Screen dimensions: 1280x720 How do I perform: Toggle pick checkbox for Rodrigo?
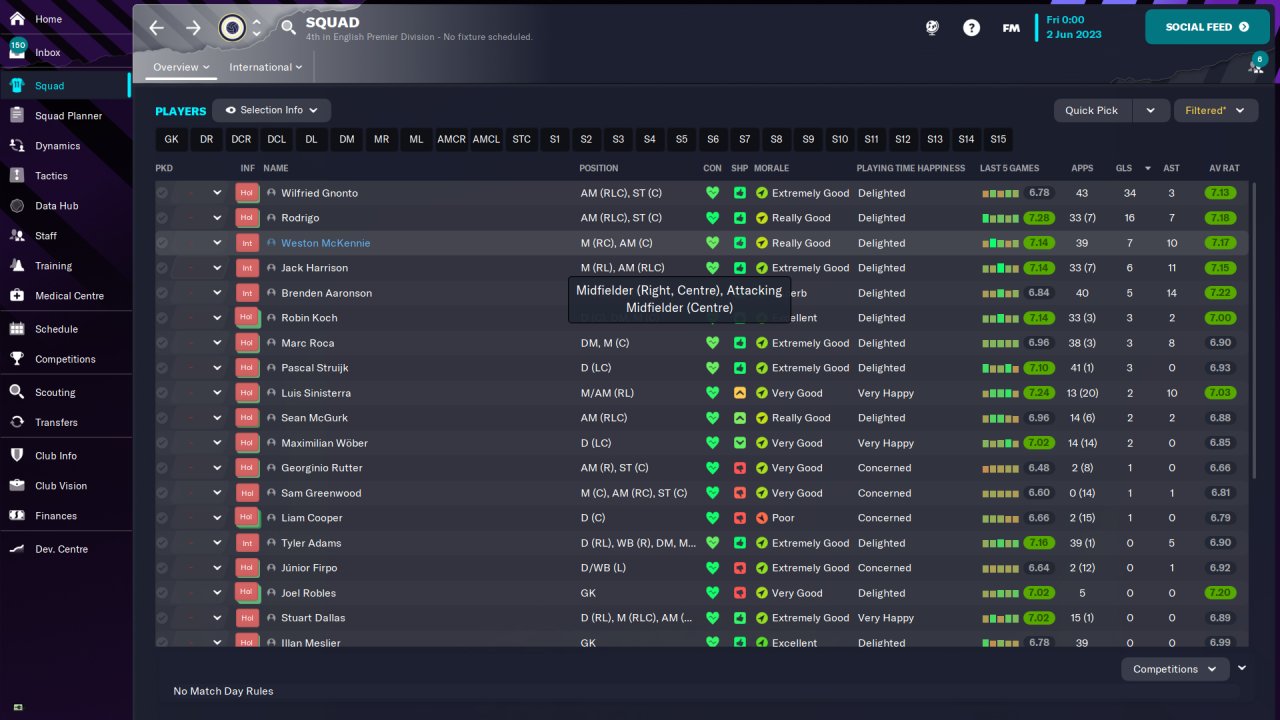[162, 217]
